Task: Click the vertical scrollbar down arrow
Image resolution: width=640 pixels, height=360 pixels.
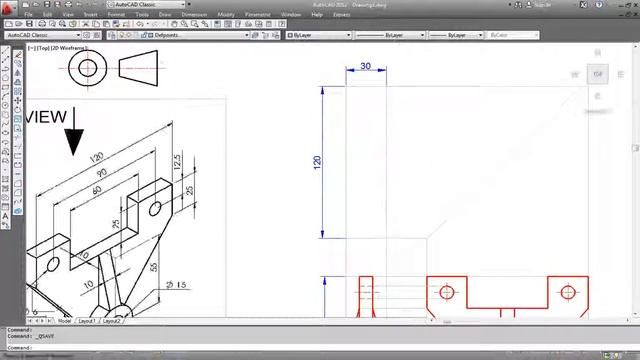Action: pyautogui.click(x=636, y=314)
